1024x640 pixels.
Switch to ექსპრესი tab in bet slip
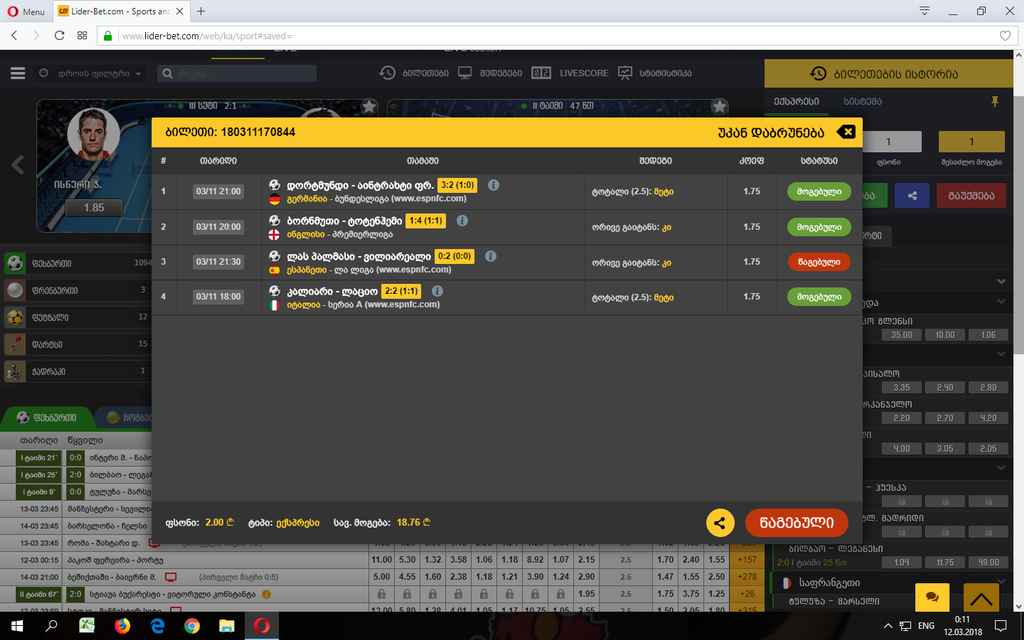click(x=796, y=101)
